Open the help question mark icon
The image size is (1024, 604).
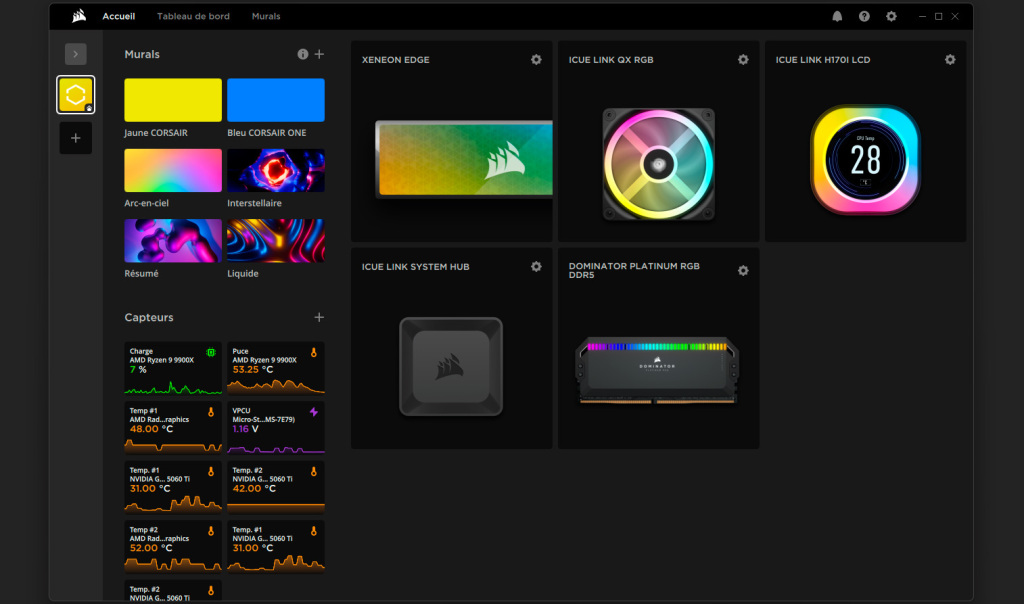coord(864,17)
